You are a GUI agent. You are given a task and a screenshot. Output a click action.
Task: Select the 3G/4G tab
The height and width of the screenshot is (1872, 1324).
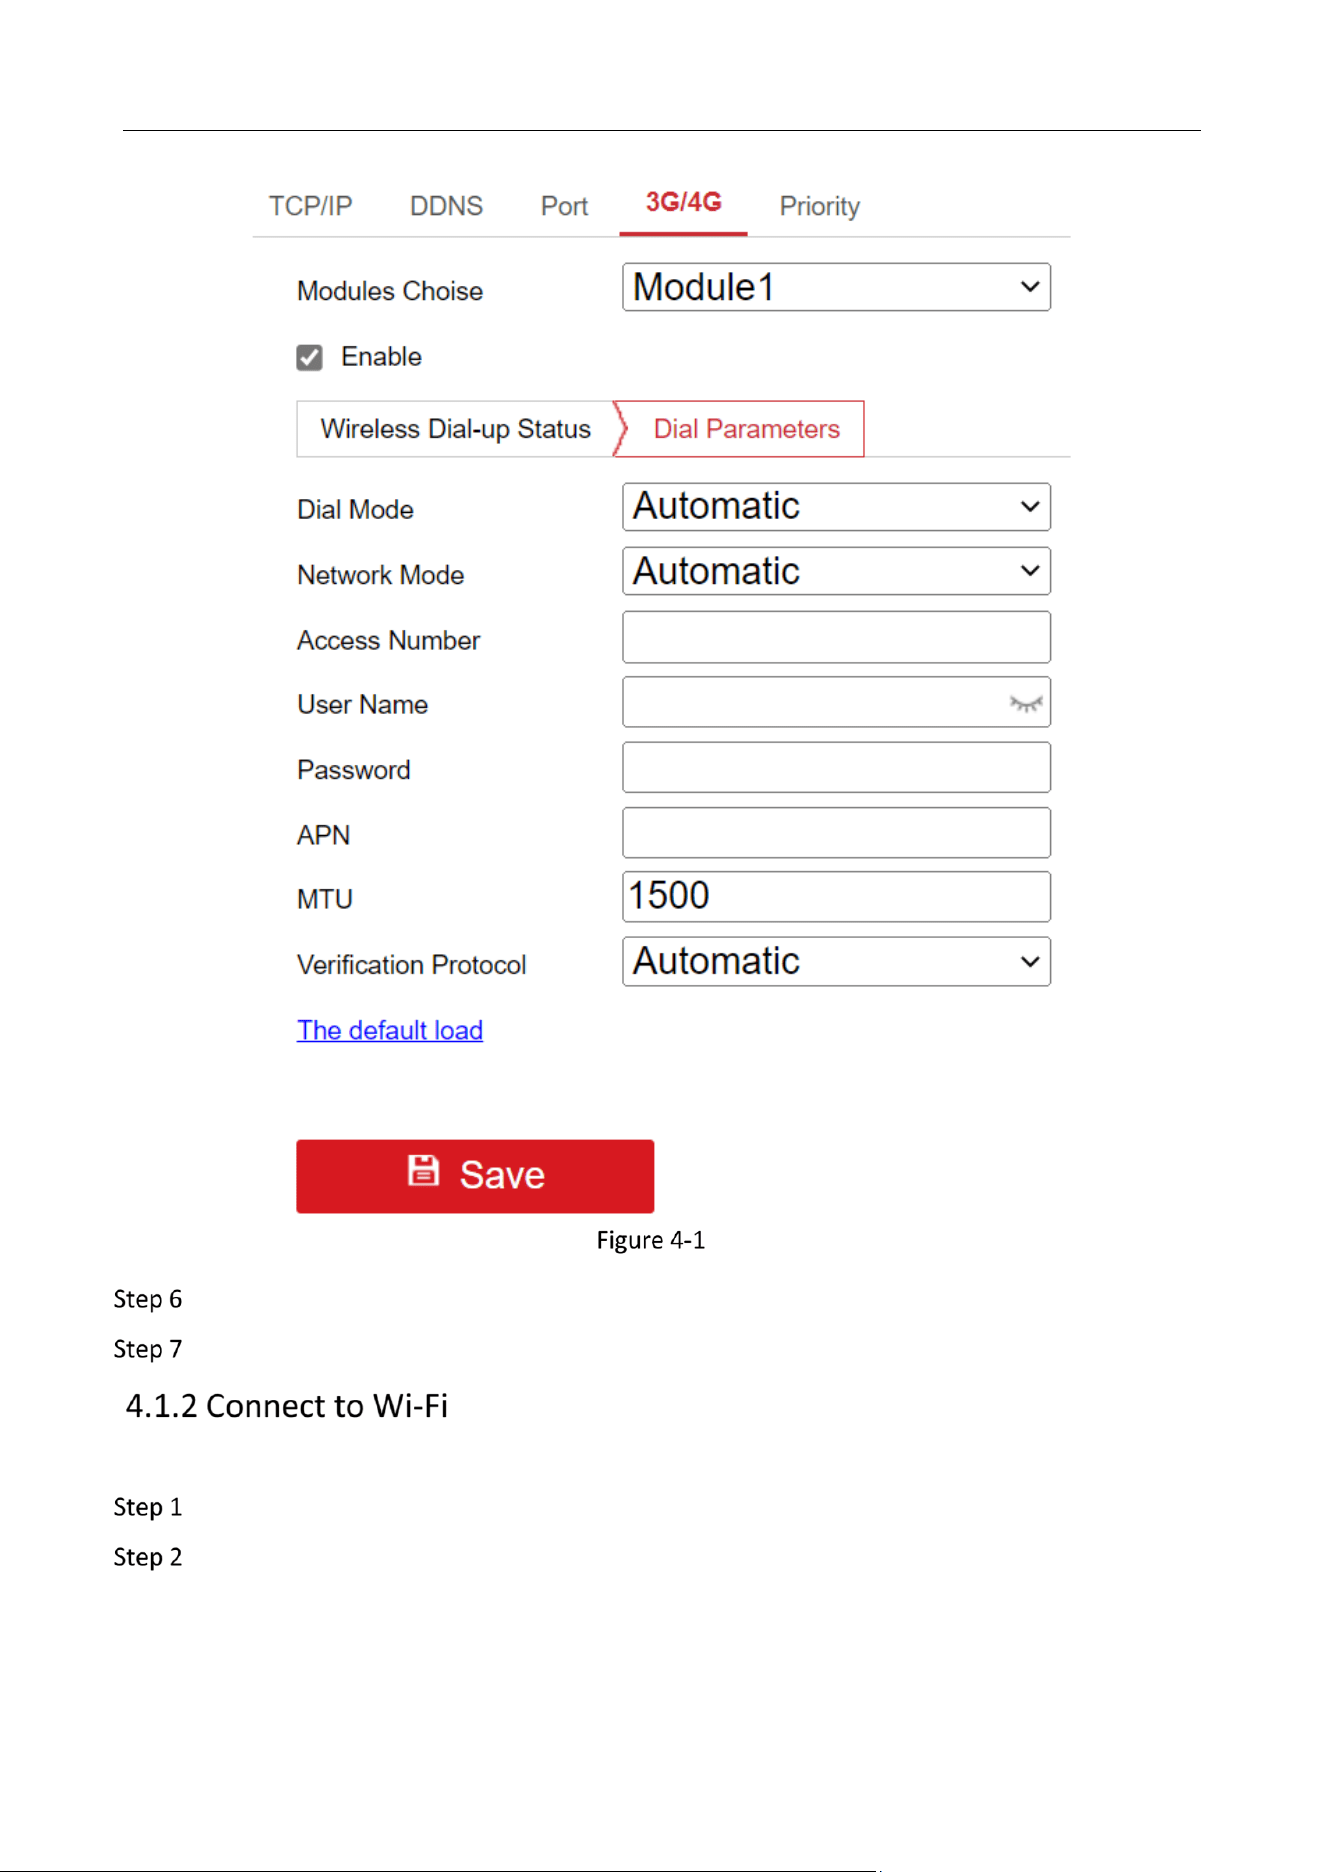683,203
